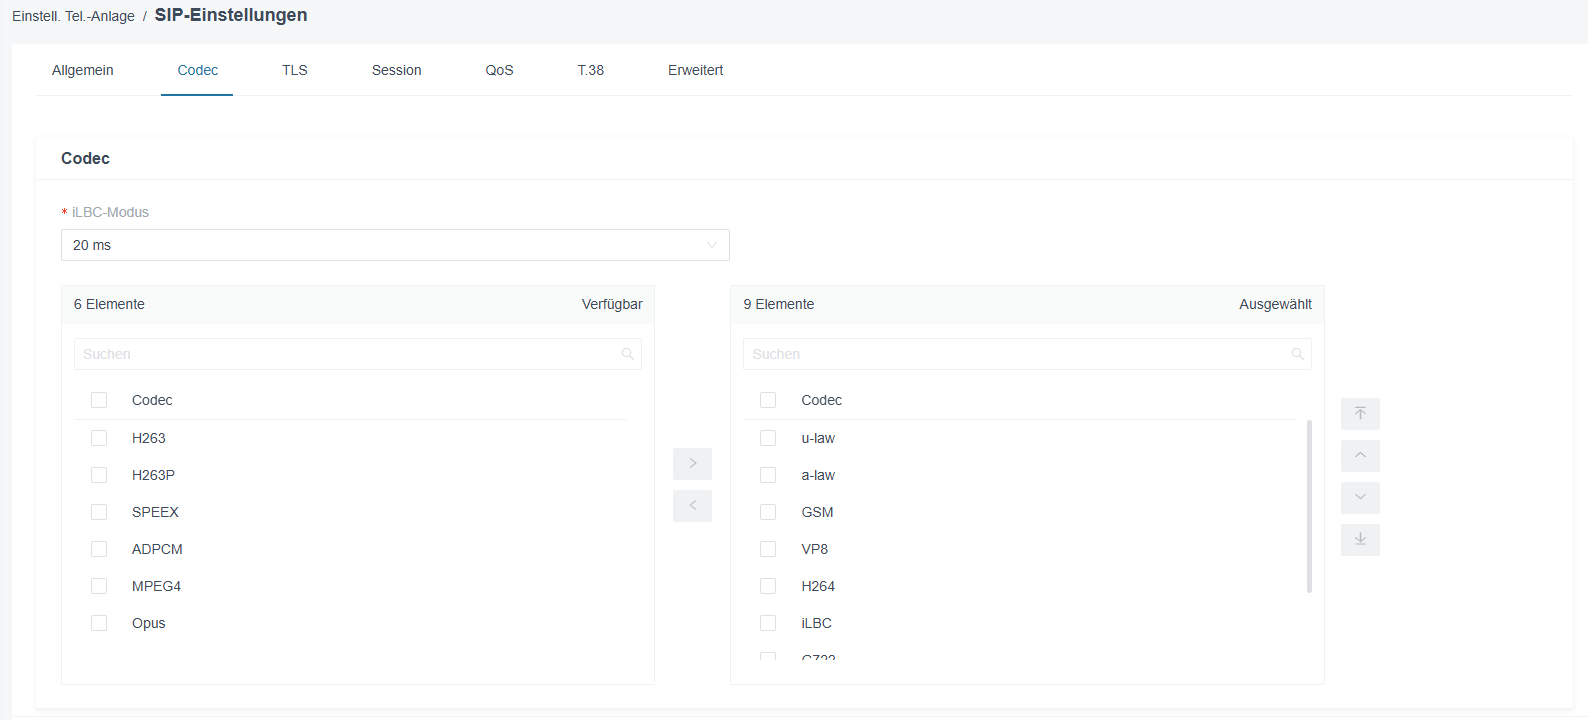Click the move-down chevron icon
Viewport: 1588px width, 720px height.
point(1360,498)
